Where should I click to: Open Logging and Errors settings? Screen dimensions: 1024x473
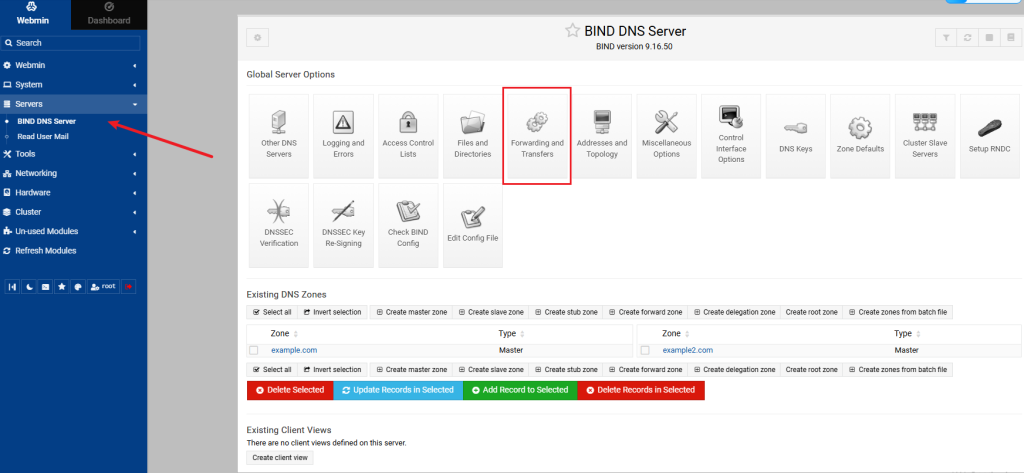tap(343, 136)
